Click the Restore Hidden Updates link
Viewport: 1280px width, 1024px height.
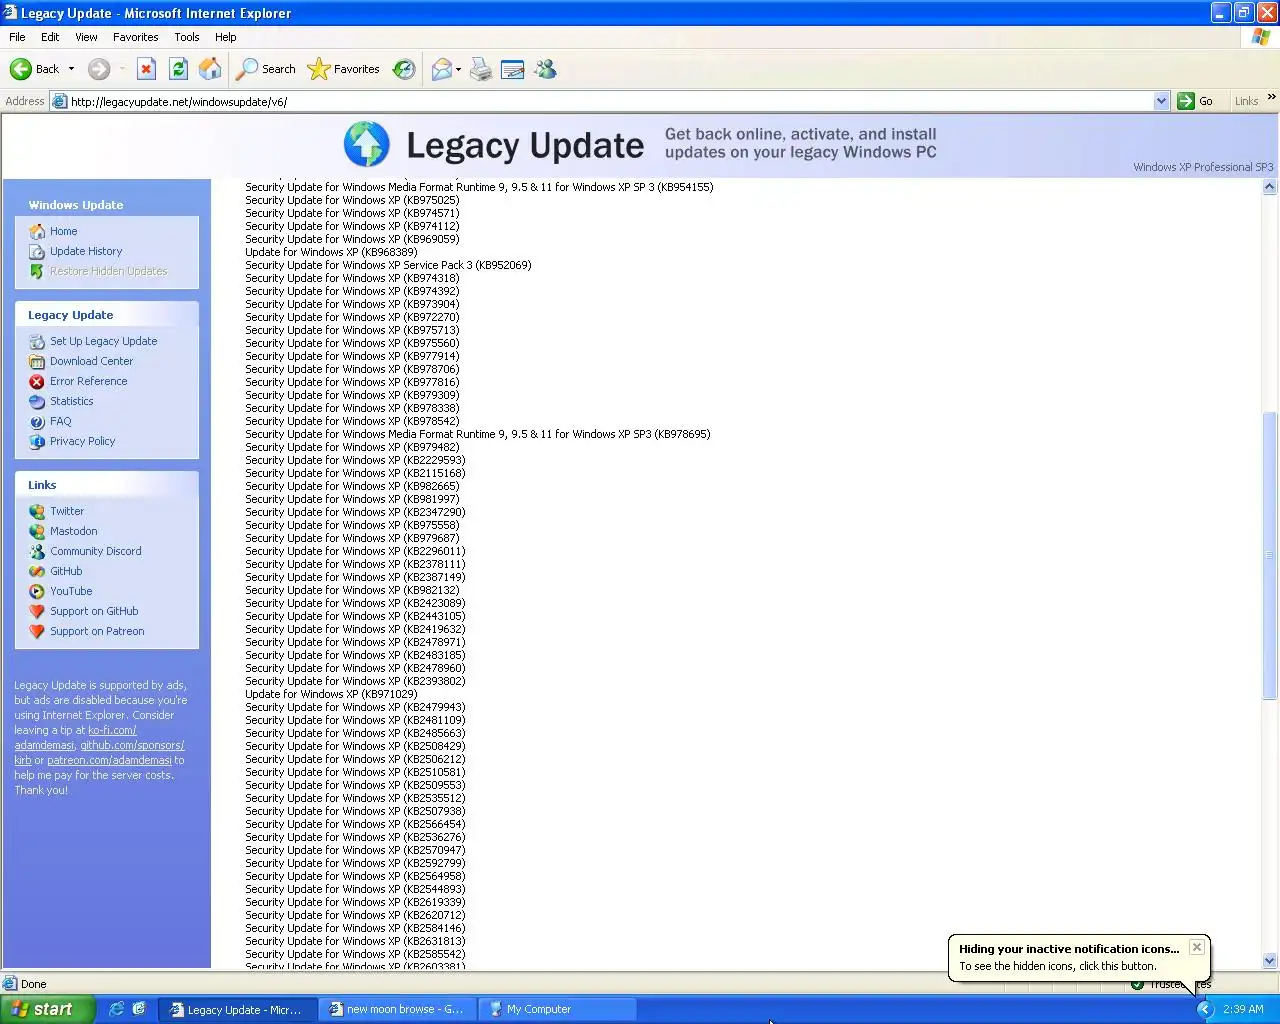[108, 271]
